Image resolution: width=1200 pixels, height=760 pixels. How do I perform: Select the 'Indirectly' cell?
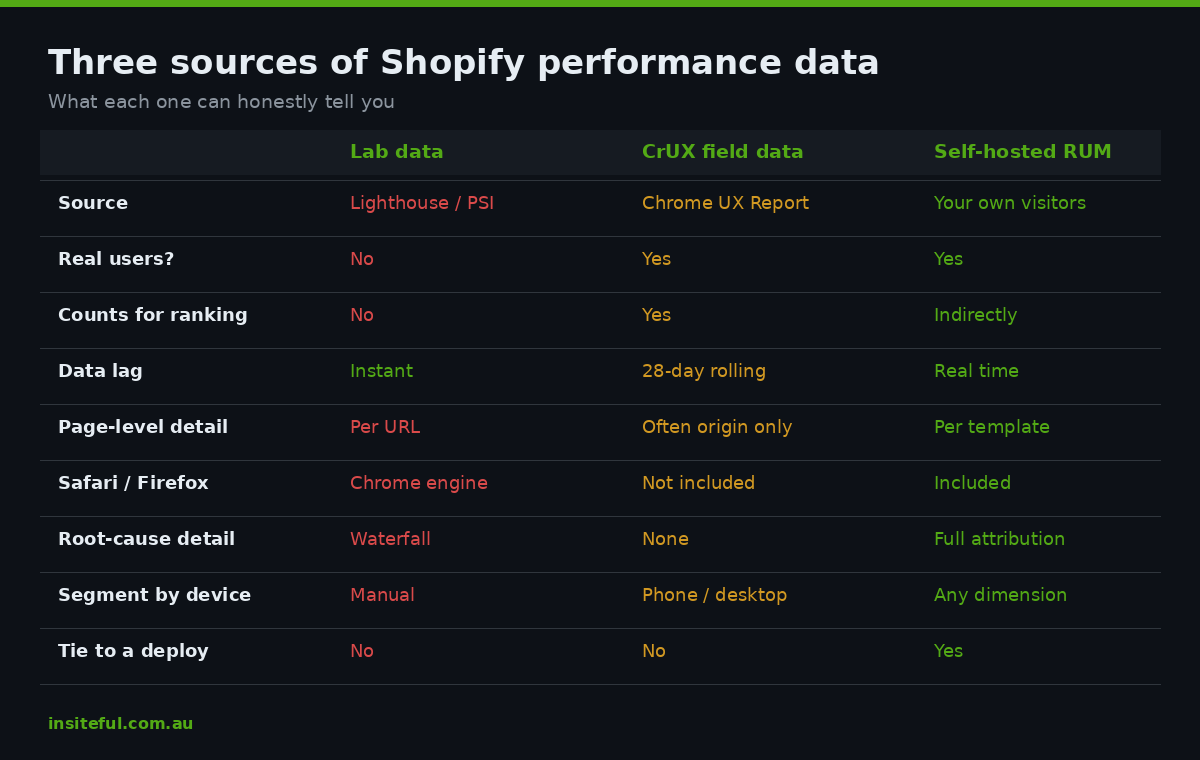click(x=975, y=316)
